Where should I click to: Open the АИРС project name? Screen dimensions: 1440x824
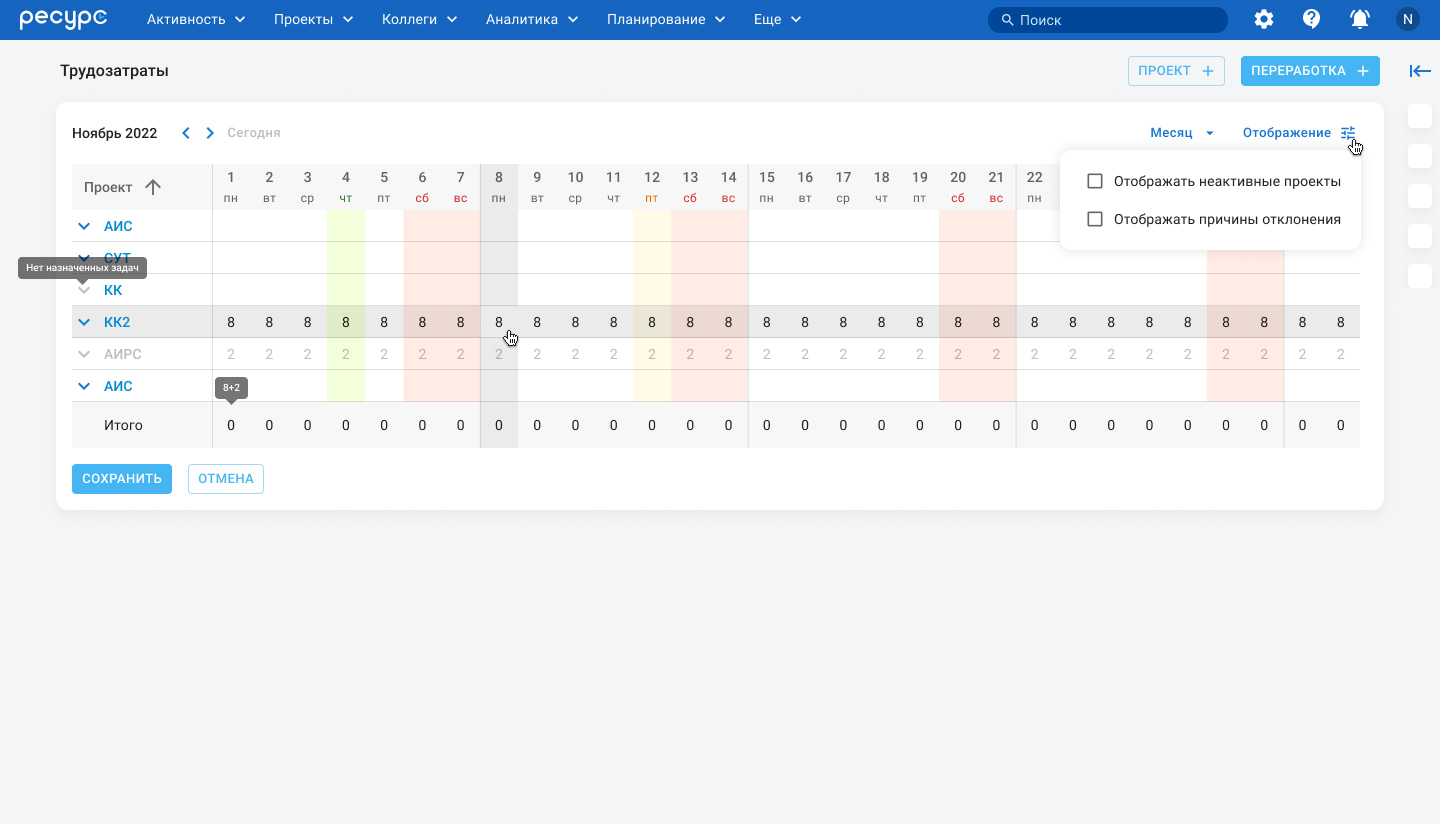123,354
